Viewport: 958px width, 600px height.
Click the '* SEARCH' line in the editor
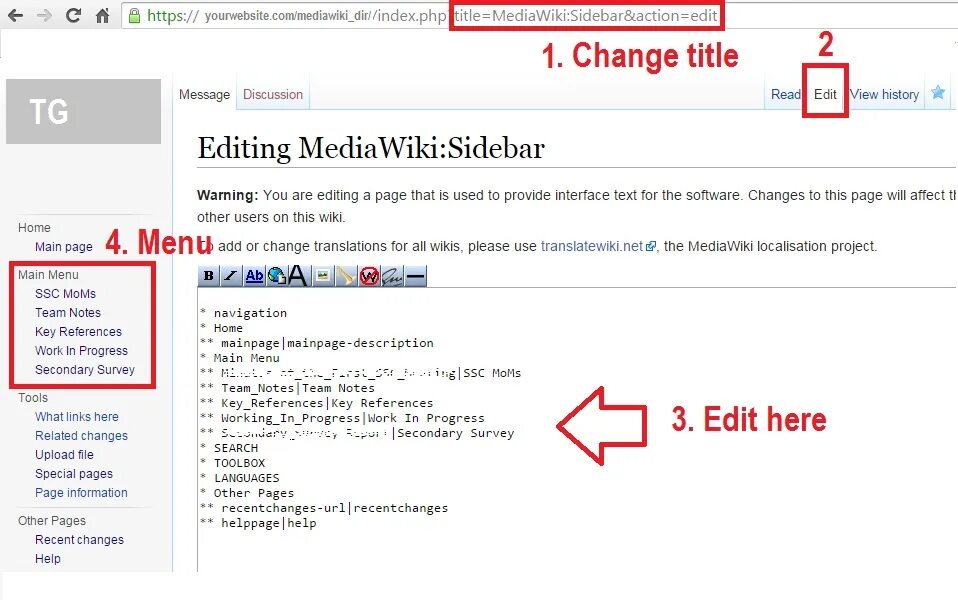pyautogui.click(x=229, y=448)
